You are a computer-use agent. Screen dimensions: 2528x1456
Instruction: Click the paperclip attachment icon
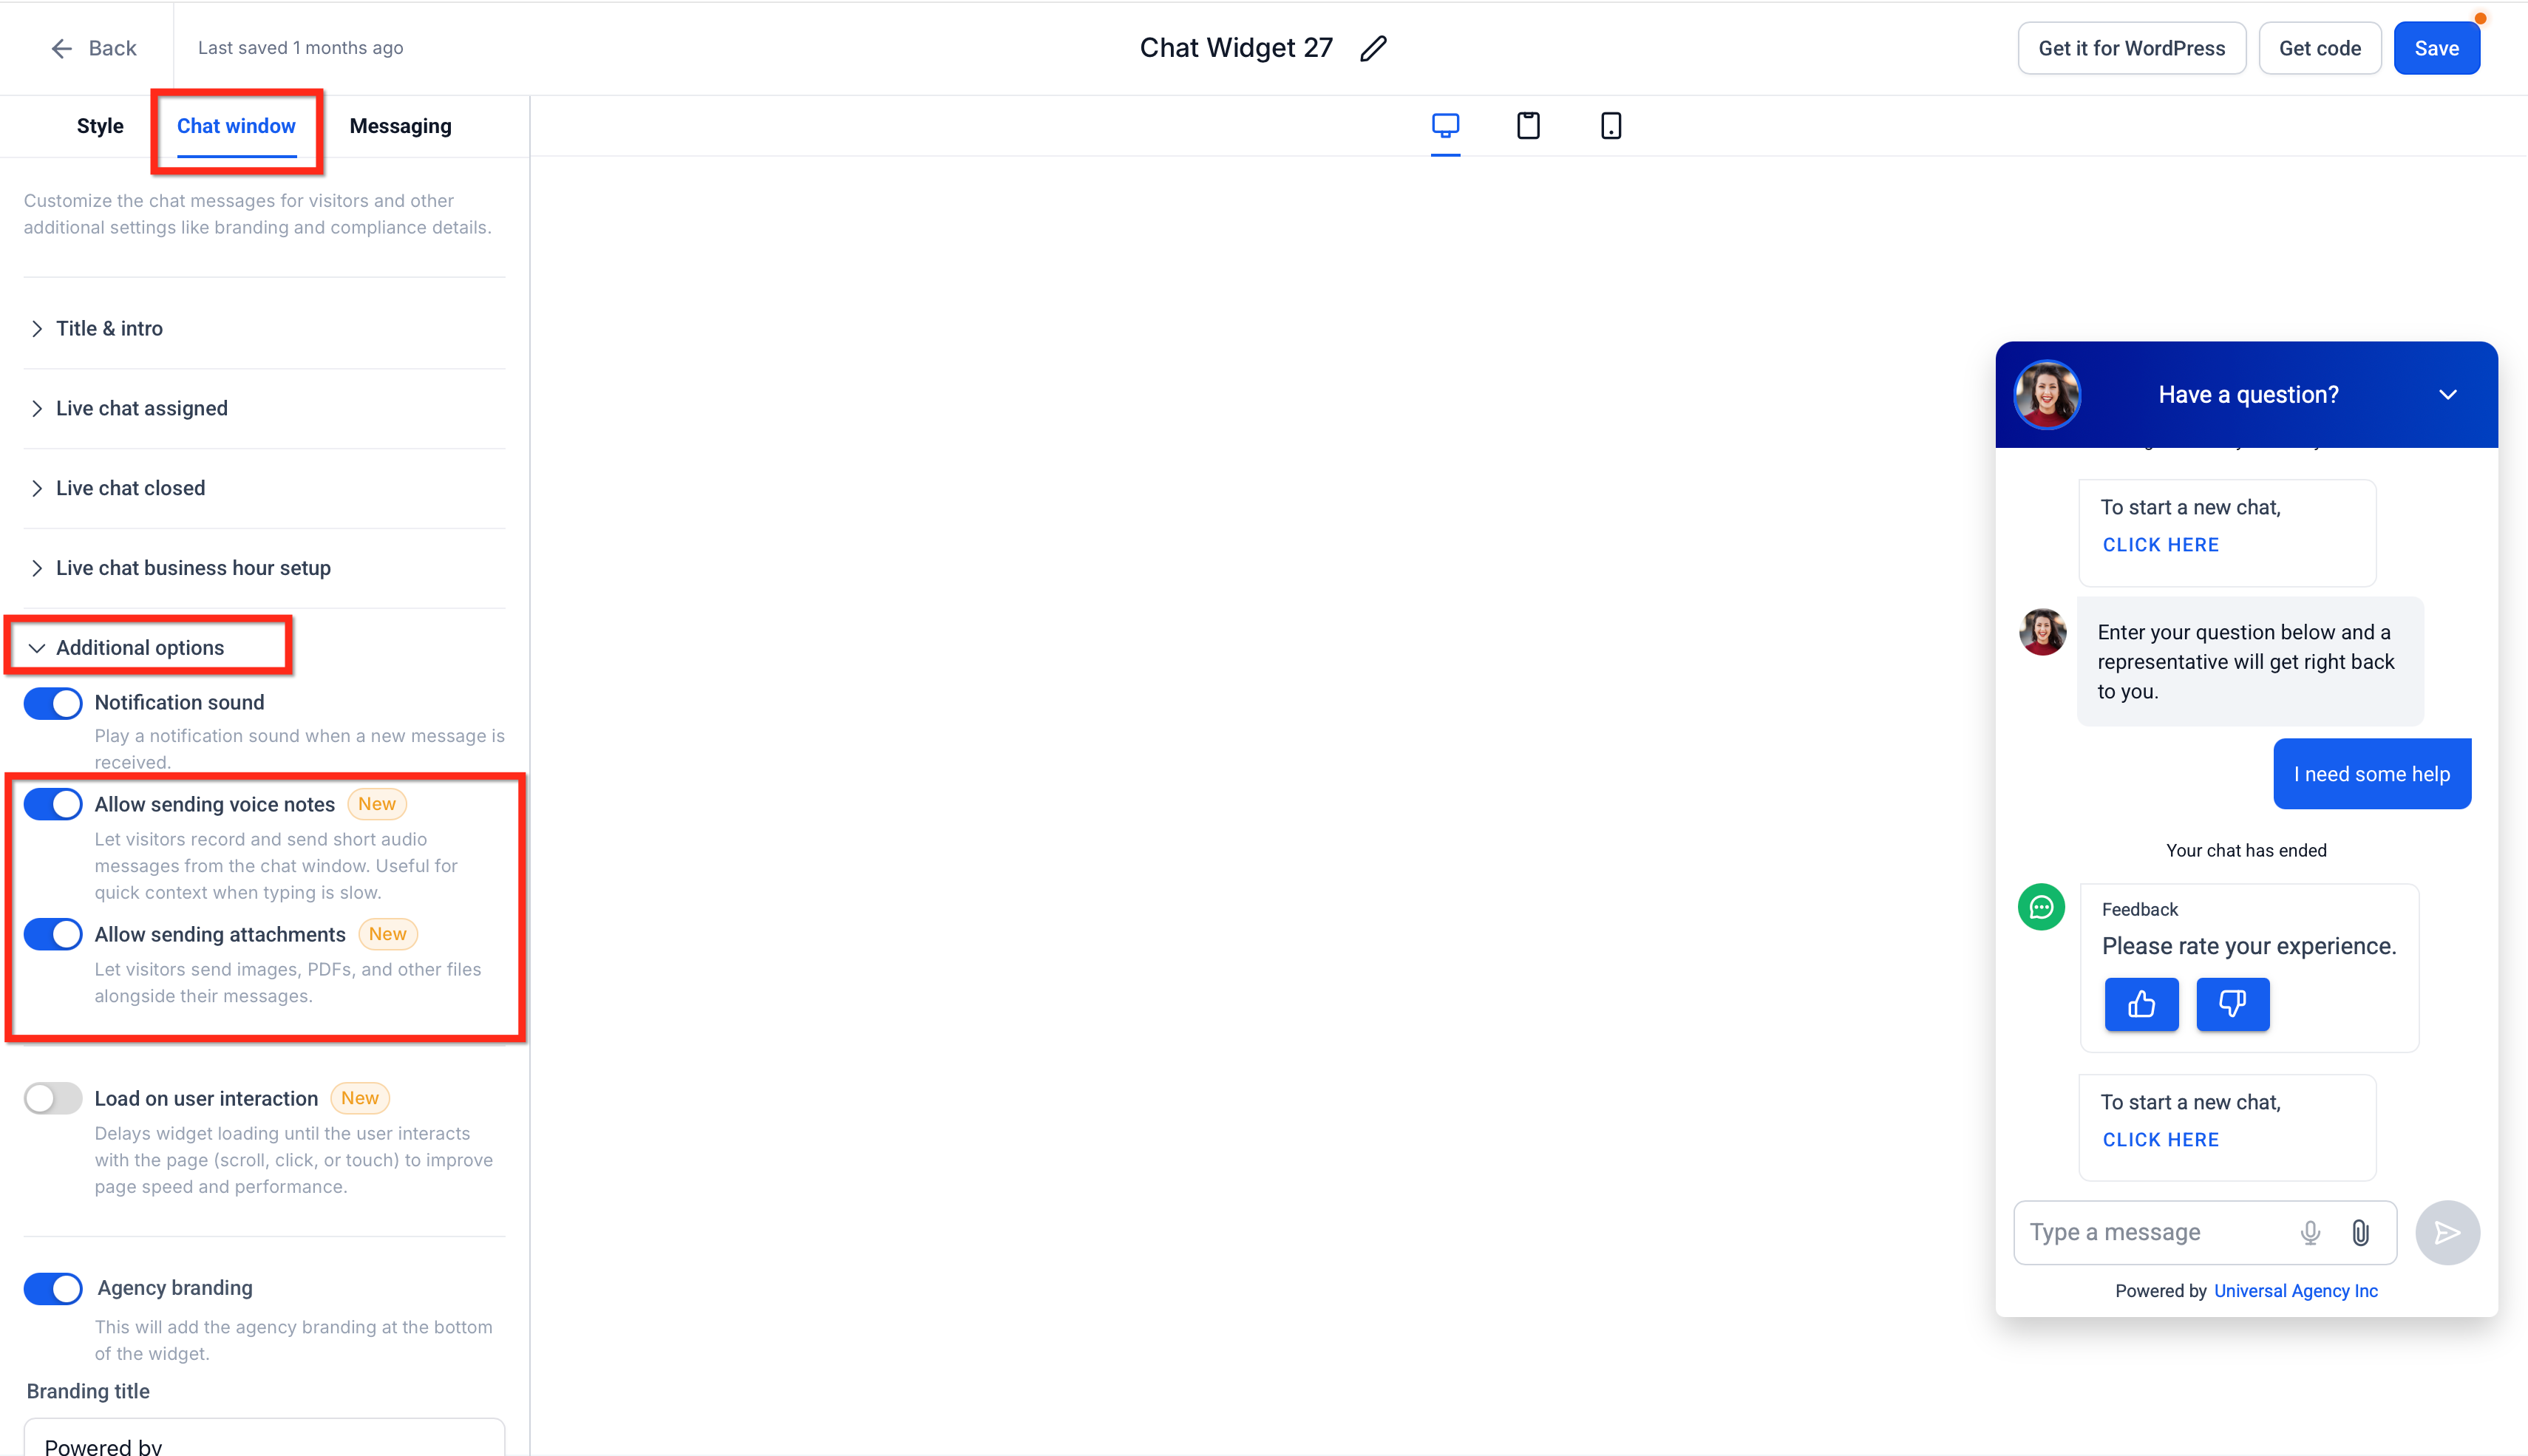pos(2360,1232)
